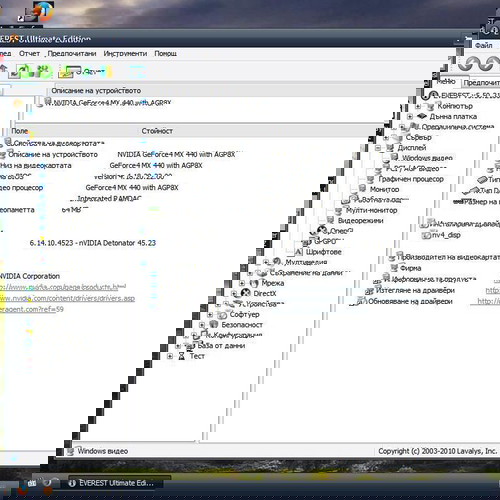Click the Описание на устройството list header
Image resolution: width=500 pixels, height=500 pixels.
[96, 91]
